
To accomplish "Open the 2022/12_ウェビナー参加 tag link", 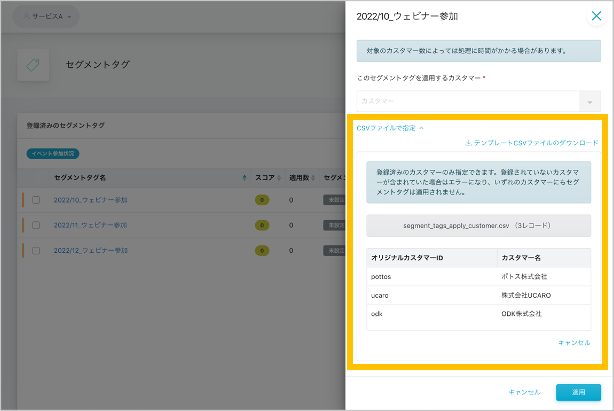I will coord(90,251).
